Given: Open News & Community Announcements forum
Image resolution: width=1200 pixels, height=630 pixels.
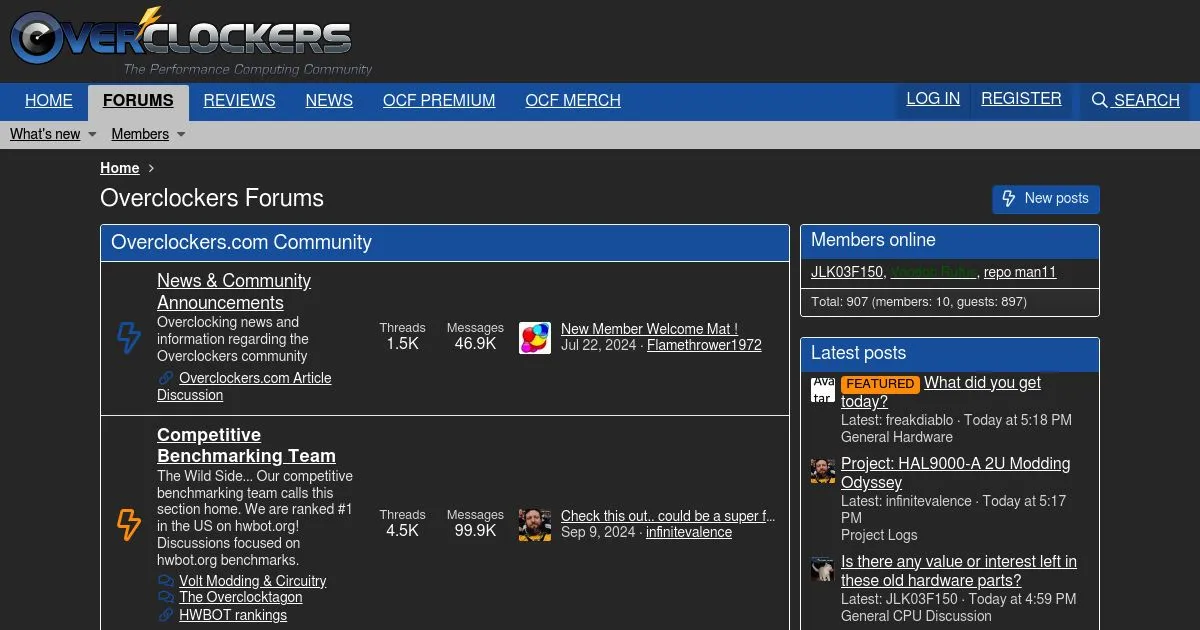Looking at the screenshot, I should (234, 292).
